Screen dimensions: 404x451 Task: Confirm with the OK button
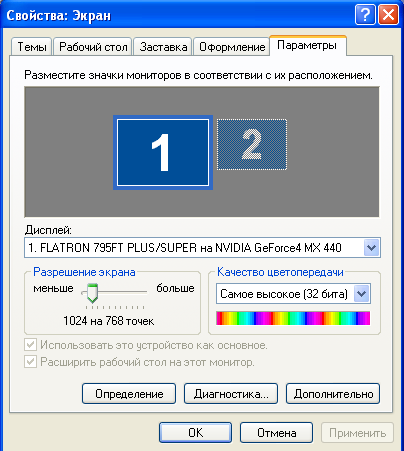point(195,433)
